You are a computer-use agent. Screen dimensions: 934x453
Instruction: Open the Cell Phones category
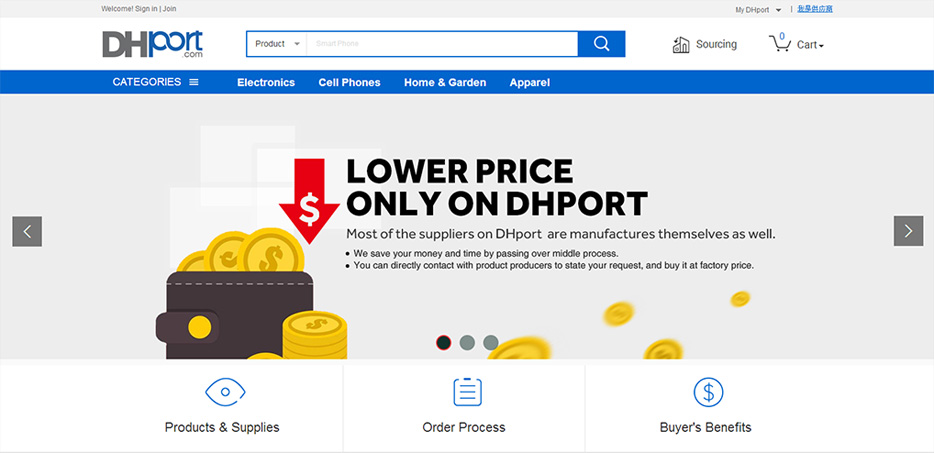[349, 83]
